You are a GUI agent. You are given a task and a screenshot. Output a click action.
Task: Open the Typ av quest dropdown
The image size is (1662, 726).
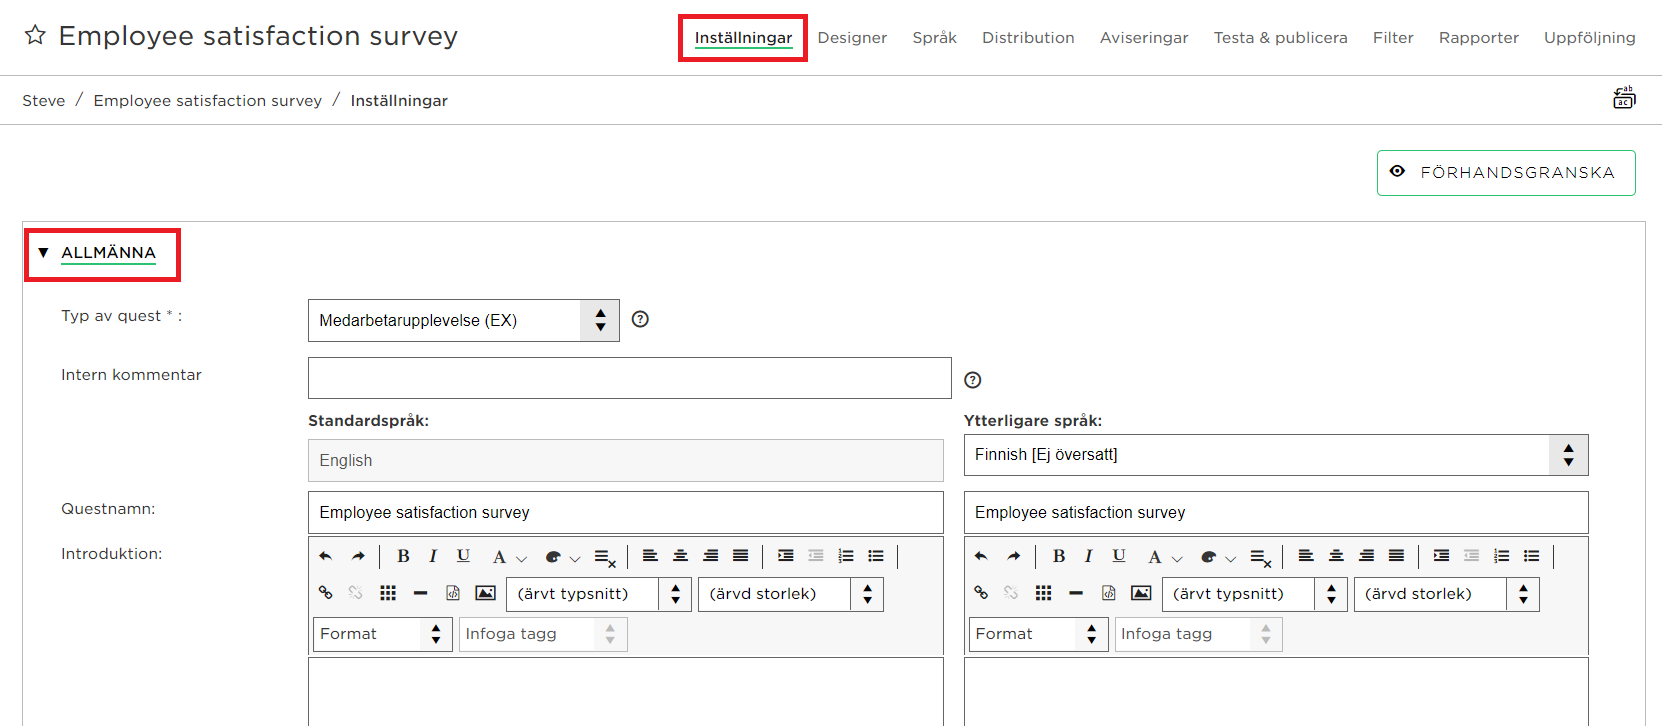[464, 320]
